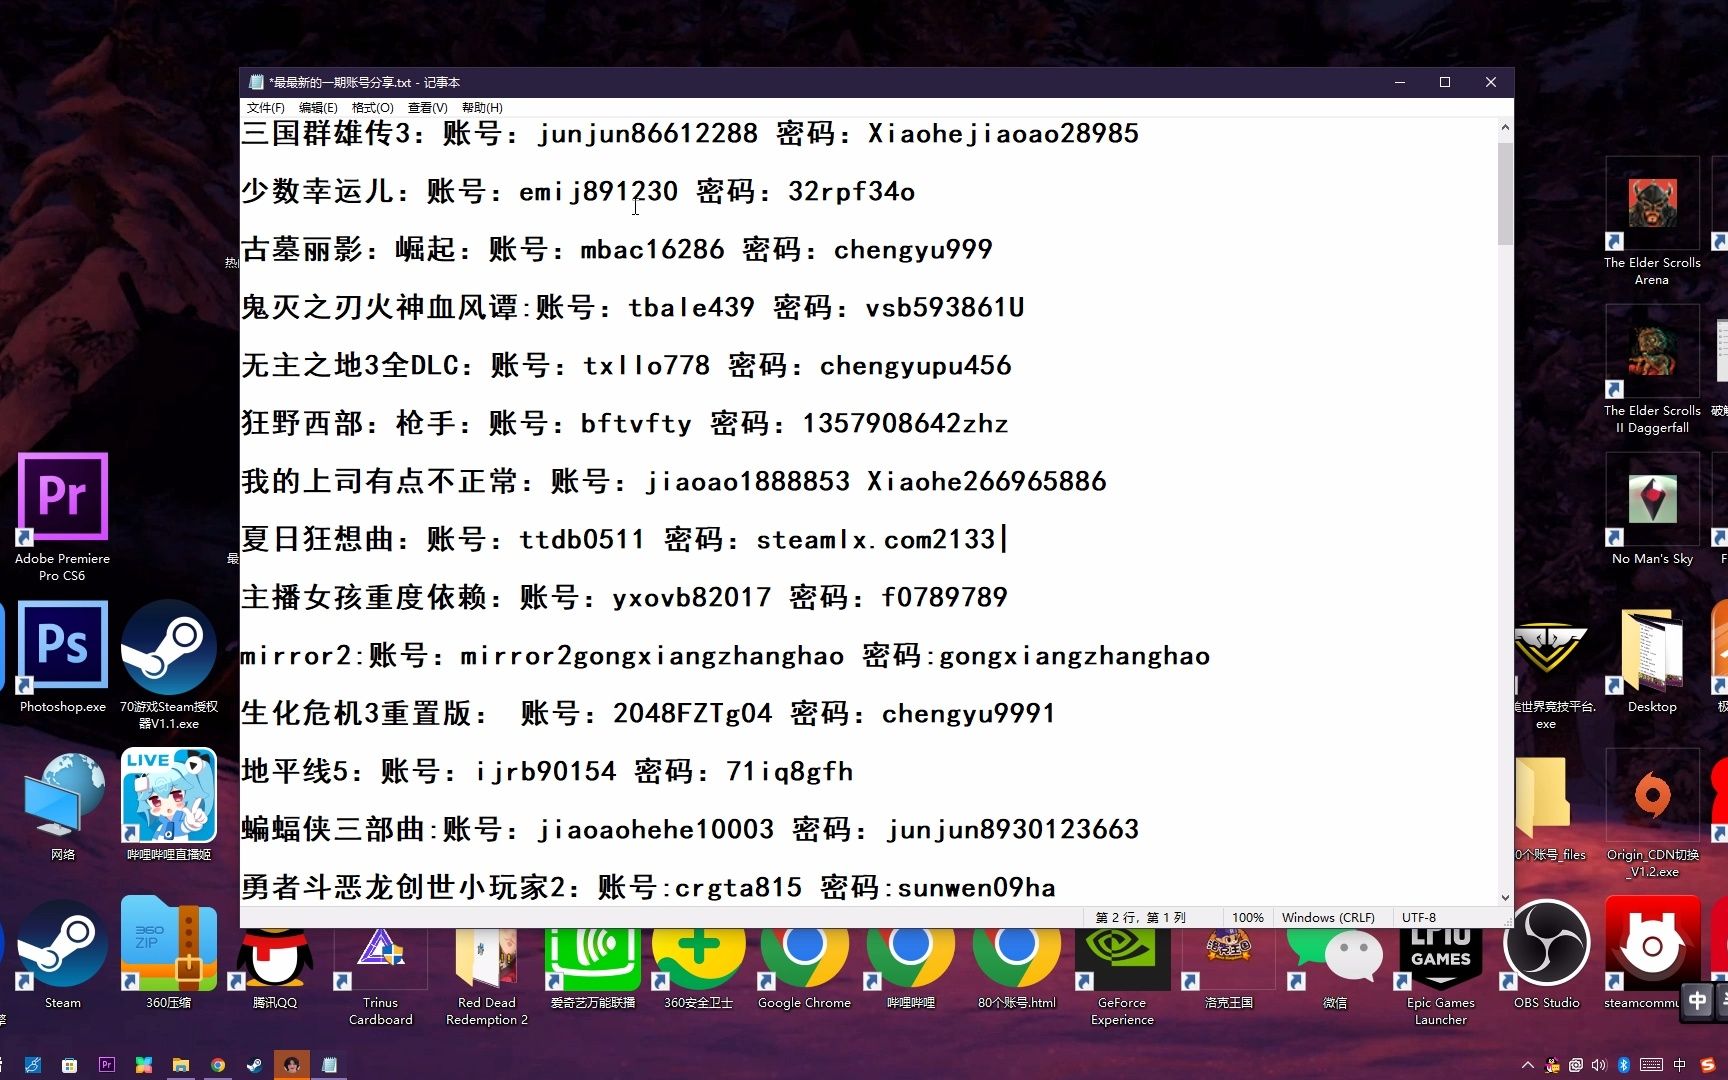Click the Premiere Pro taskbar icon
This screenshot has width=1728, height=1080.
click(x=106, y=1065)
